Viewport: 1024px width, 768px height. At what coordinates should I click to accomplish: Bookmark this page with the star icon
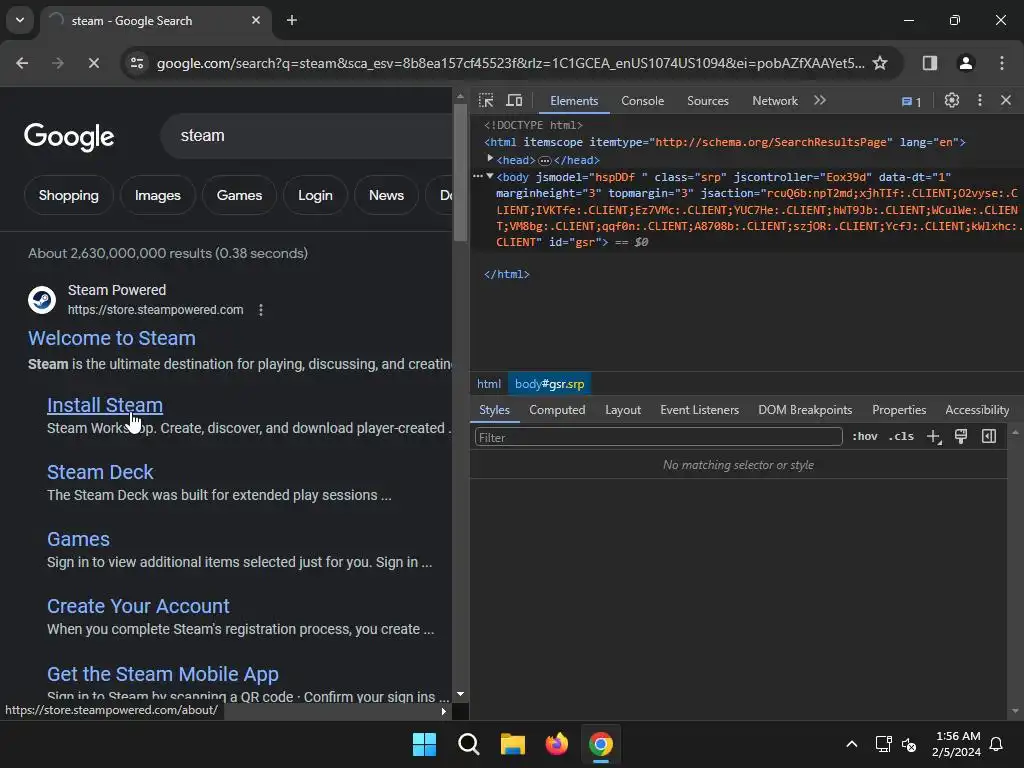coord(880,63)
